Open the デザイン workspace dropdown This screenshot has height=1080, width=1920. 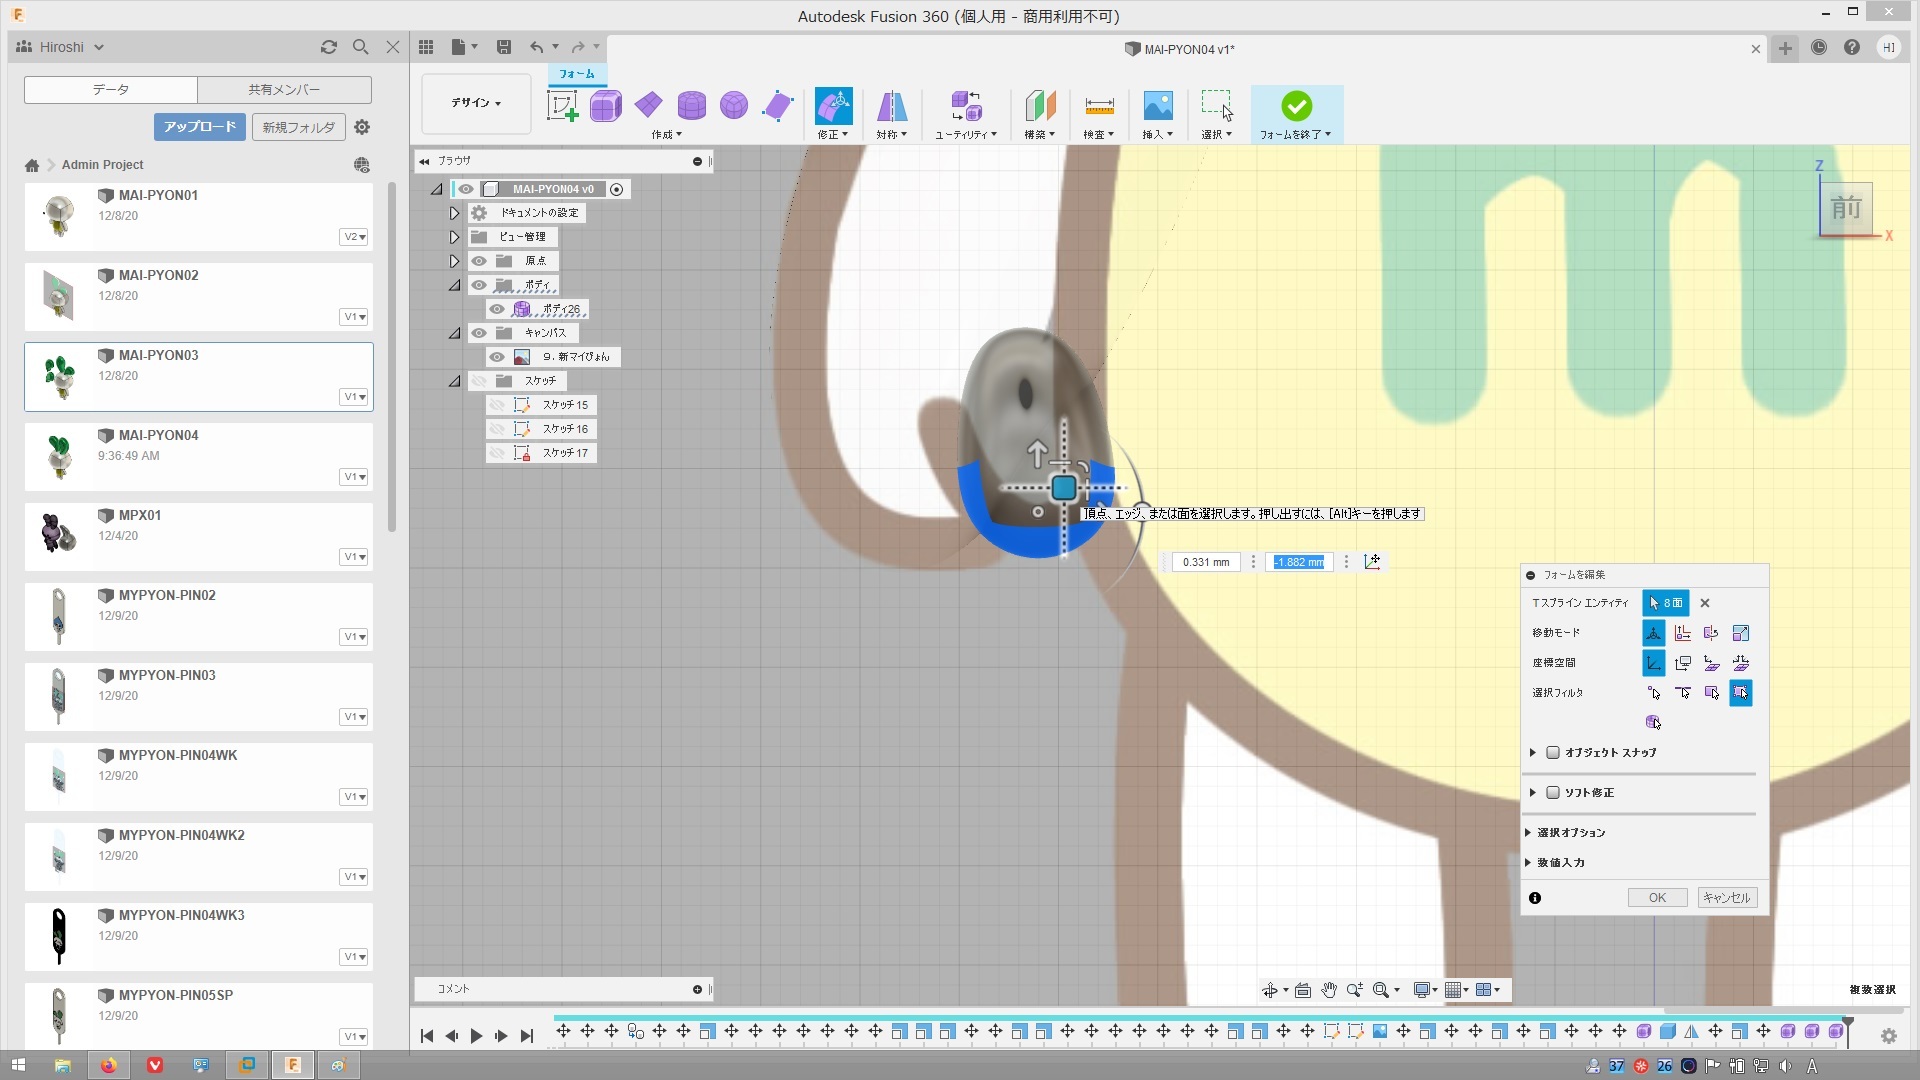tap(476, 103)
